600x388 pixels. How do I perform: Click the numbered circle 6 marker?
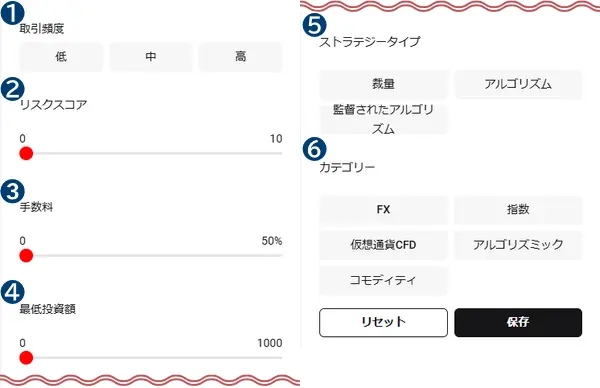315,149
